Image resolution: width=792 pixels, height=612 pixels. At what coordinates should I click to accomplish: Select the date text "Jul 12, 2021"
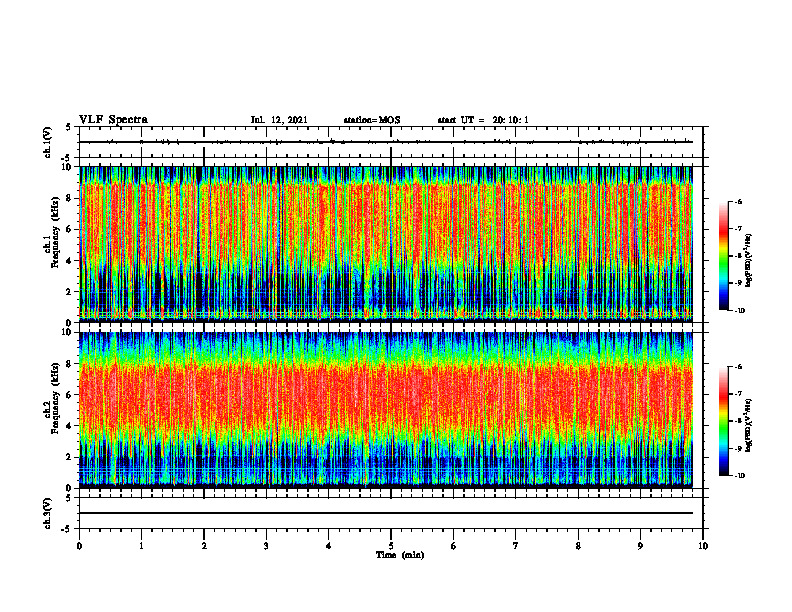pos(279,120)
